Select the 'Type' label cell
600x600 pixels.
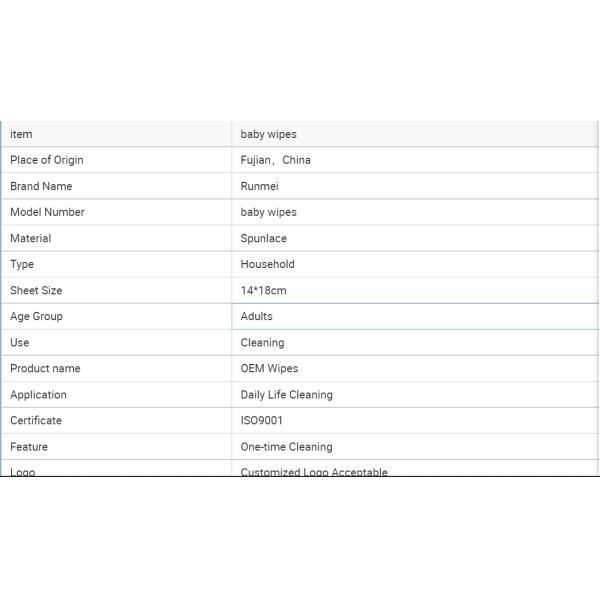22,264
